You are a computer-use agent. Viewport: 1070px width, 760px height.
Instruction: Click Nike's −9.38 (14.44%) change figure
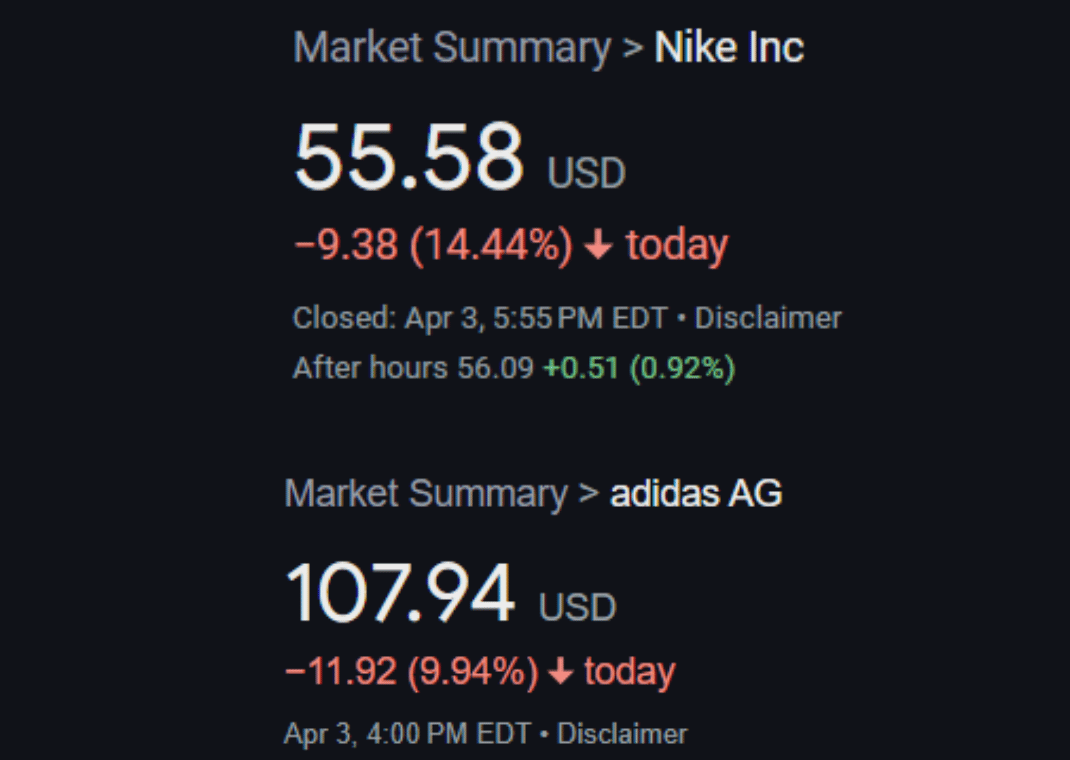click(433, 245)
